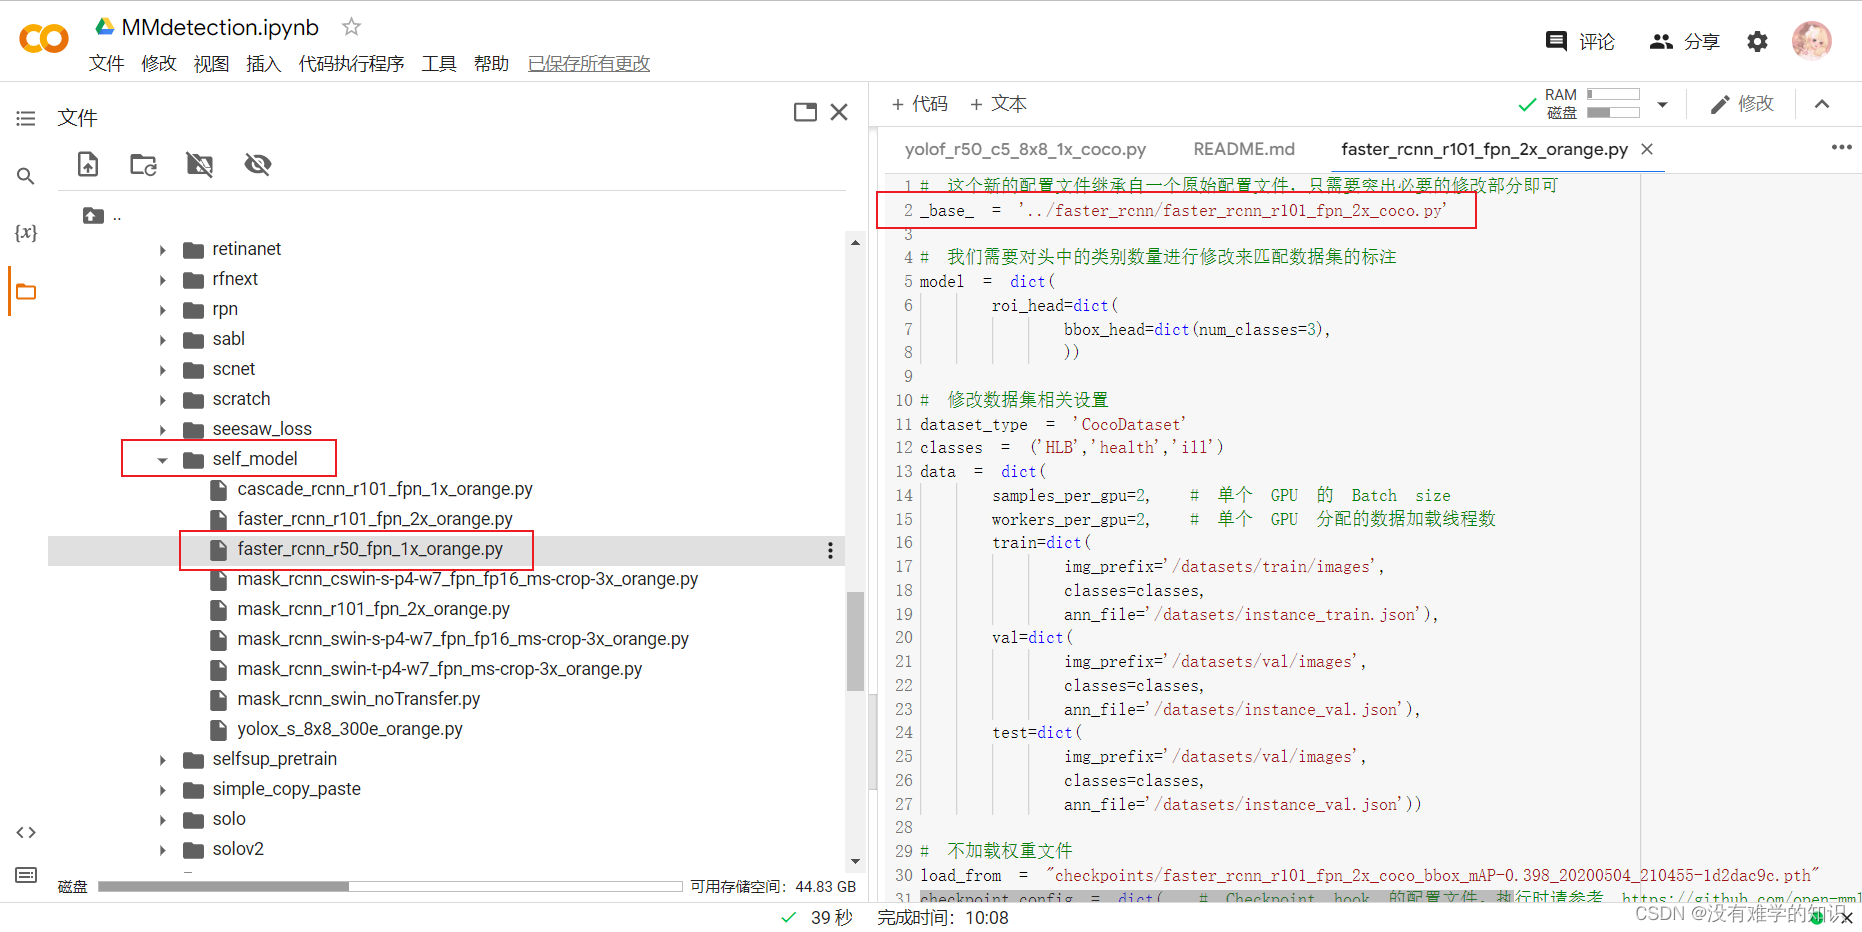Screen dimensions: 1862x932
Task: Collapse the self_model folder
Action: [x=162, y=460]
